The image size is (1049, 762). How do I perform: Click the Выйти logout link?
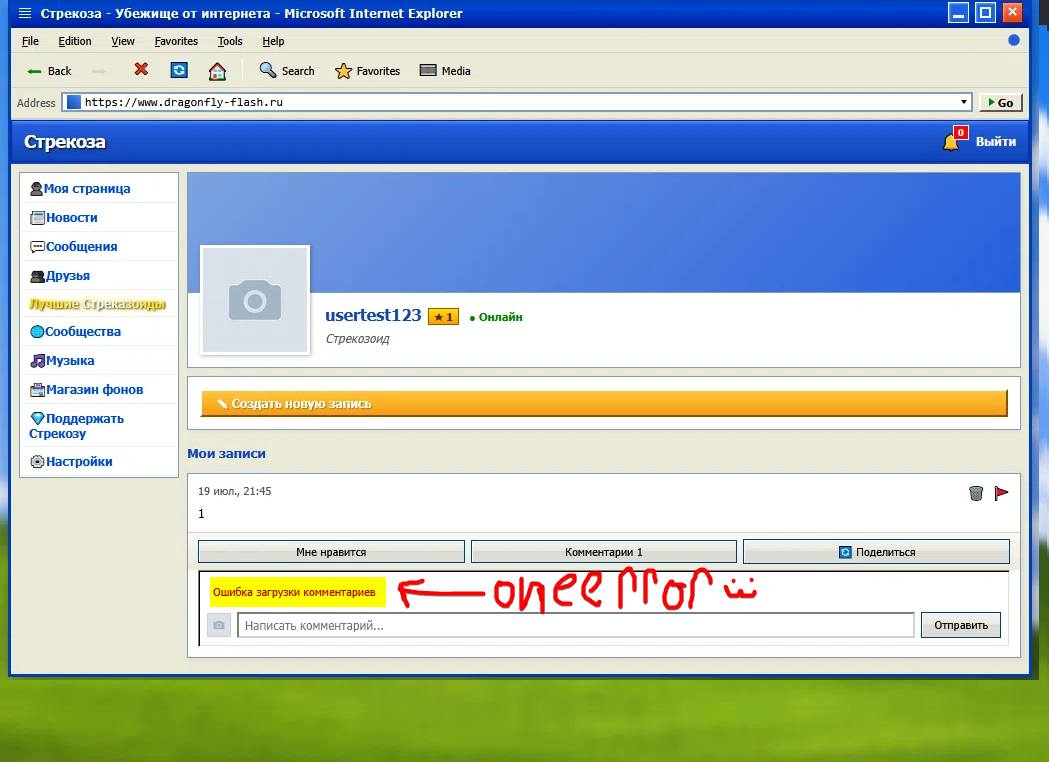coord(995,142)
